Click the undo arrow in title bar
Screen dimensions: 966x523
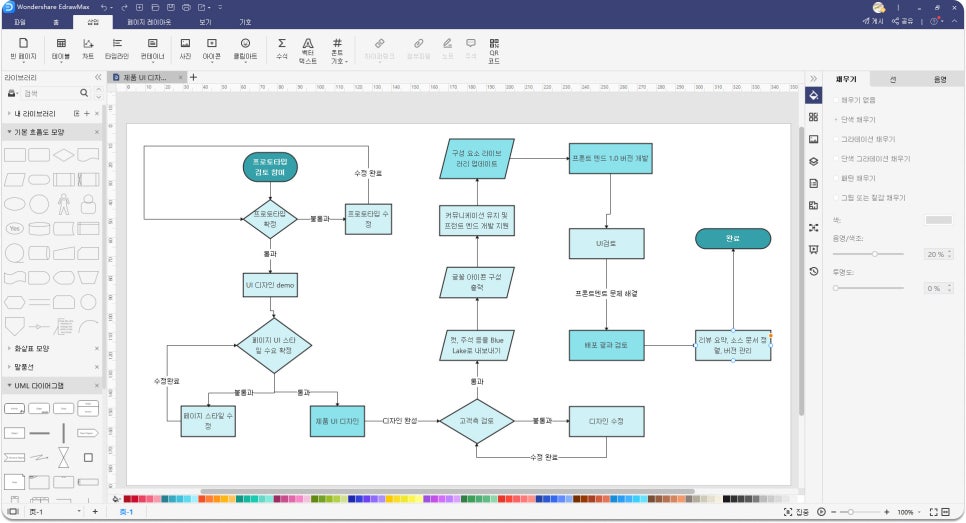[104, 7]
